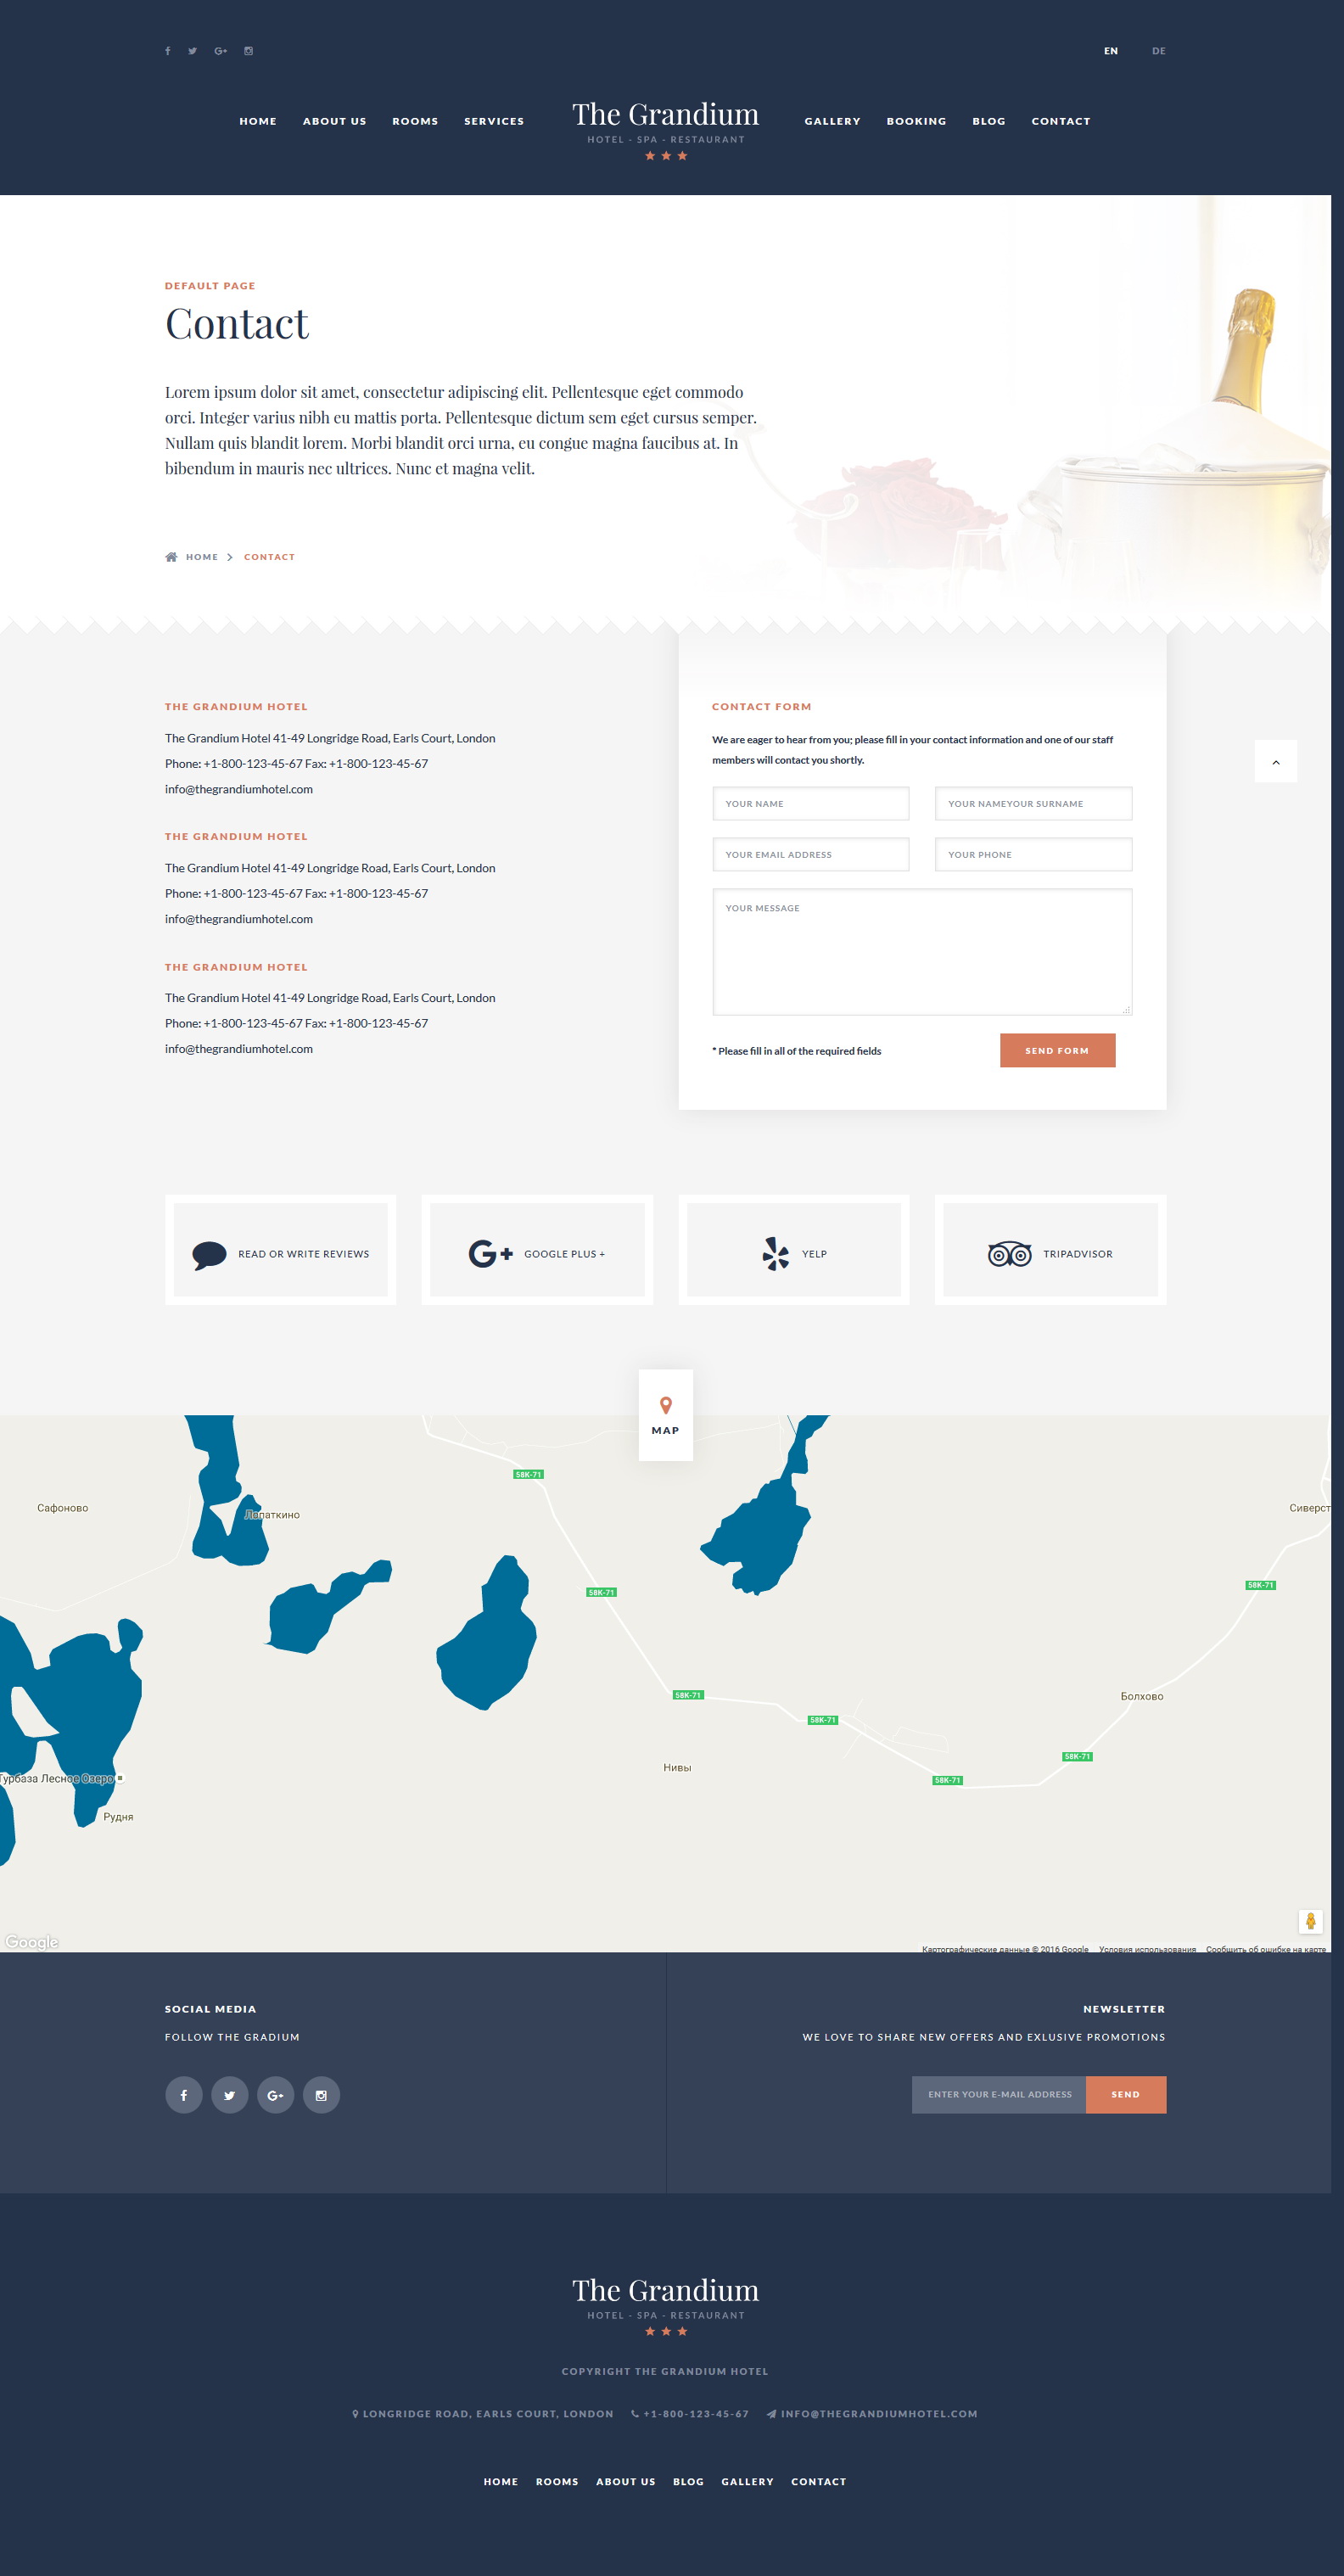
Task: Focus the Your Name field
Action: coord(811,804)
